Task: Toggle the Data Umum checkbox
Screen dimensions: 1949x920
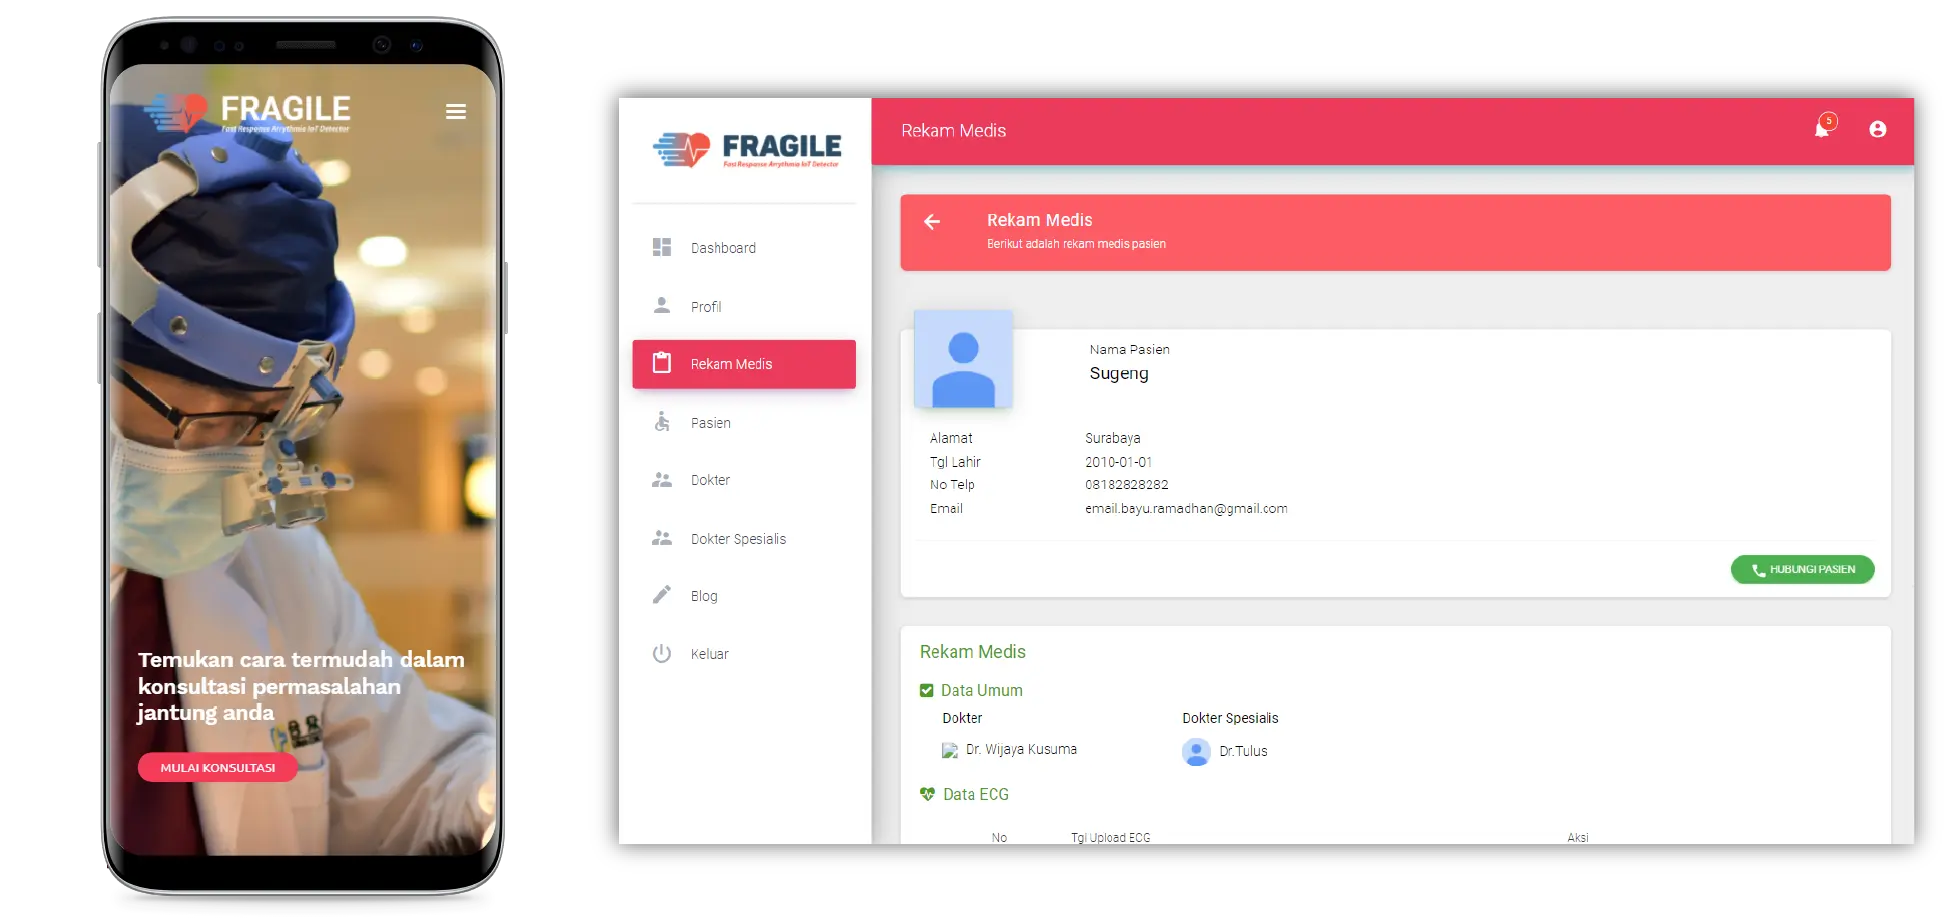Action: click(x=927, y=691)
